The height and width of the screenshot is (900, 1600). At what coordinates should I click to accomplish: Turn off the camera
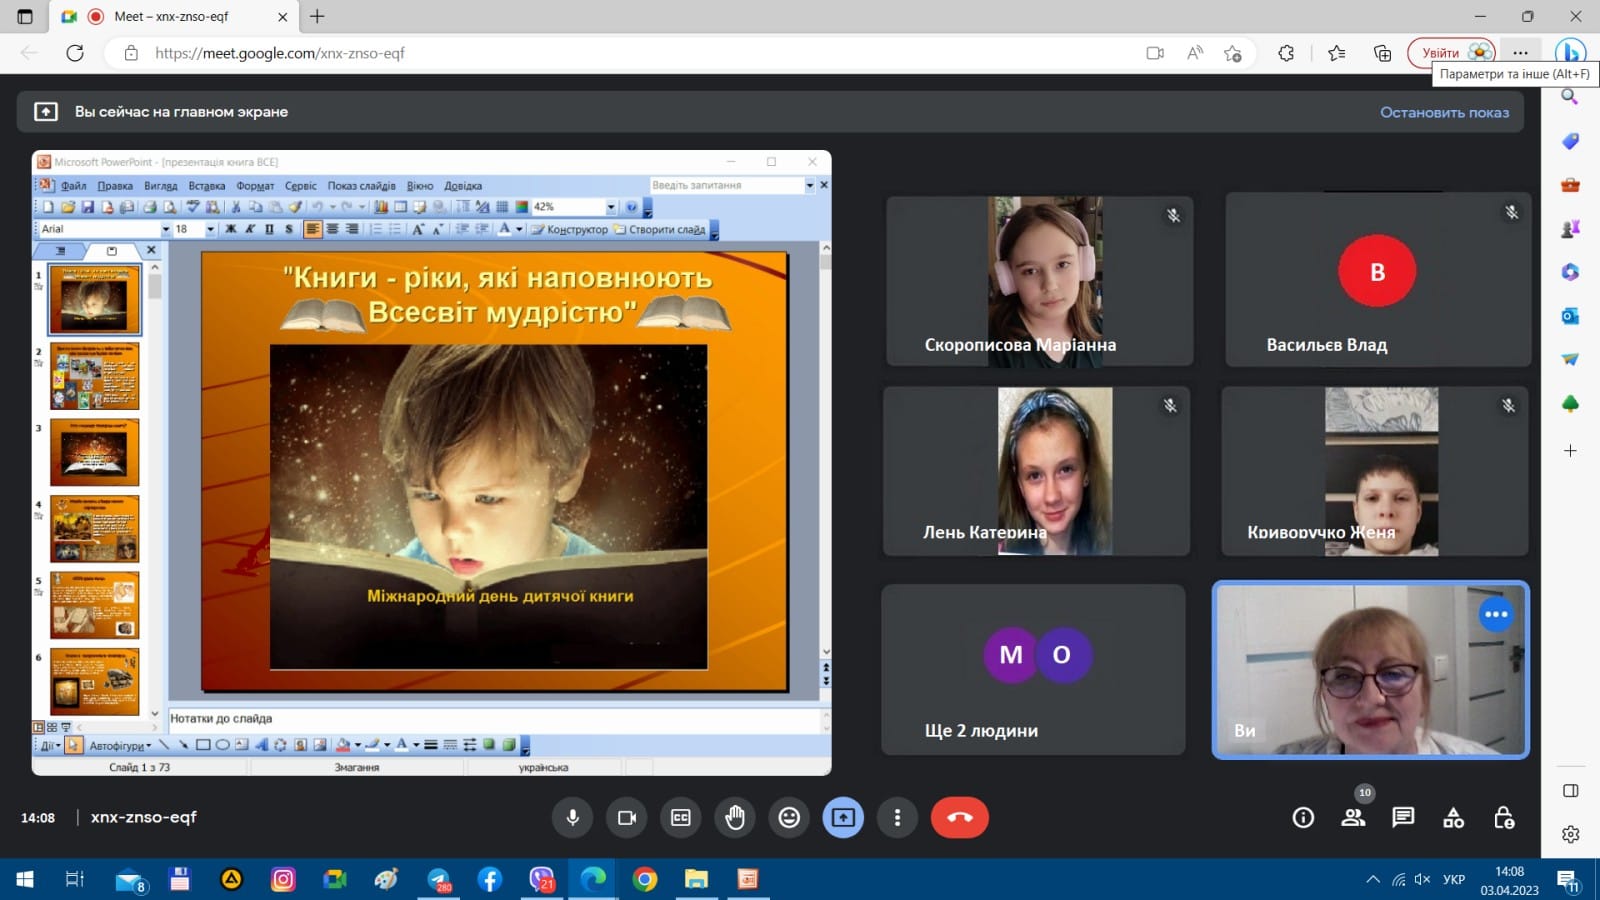click(627, 818)
